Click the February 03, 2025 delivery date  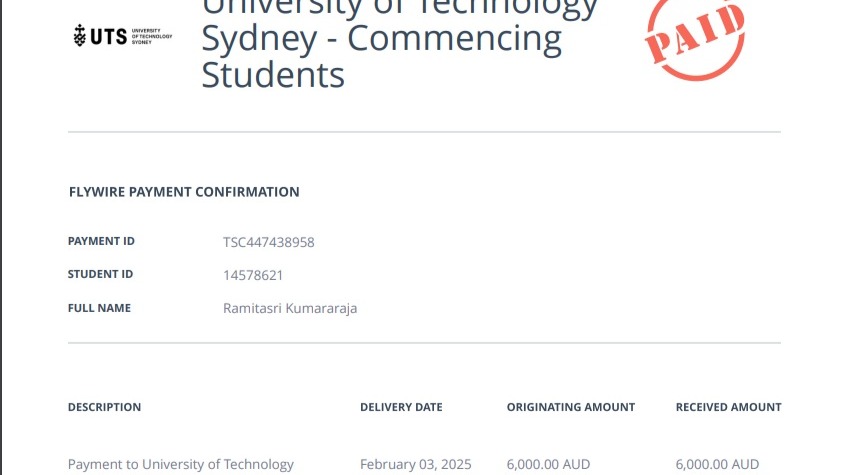416,464
